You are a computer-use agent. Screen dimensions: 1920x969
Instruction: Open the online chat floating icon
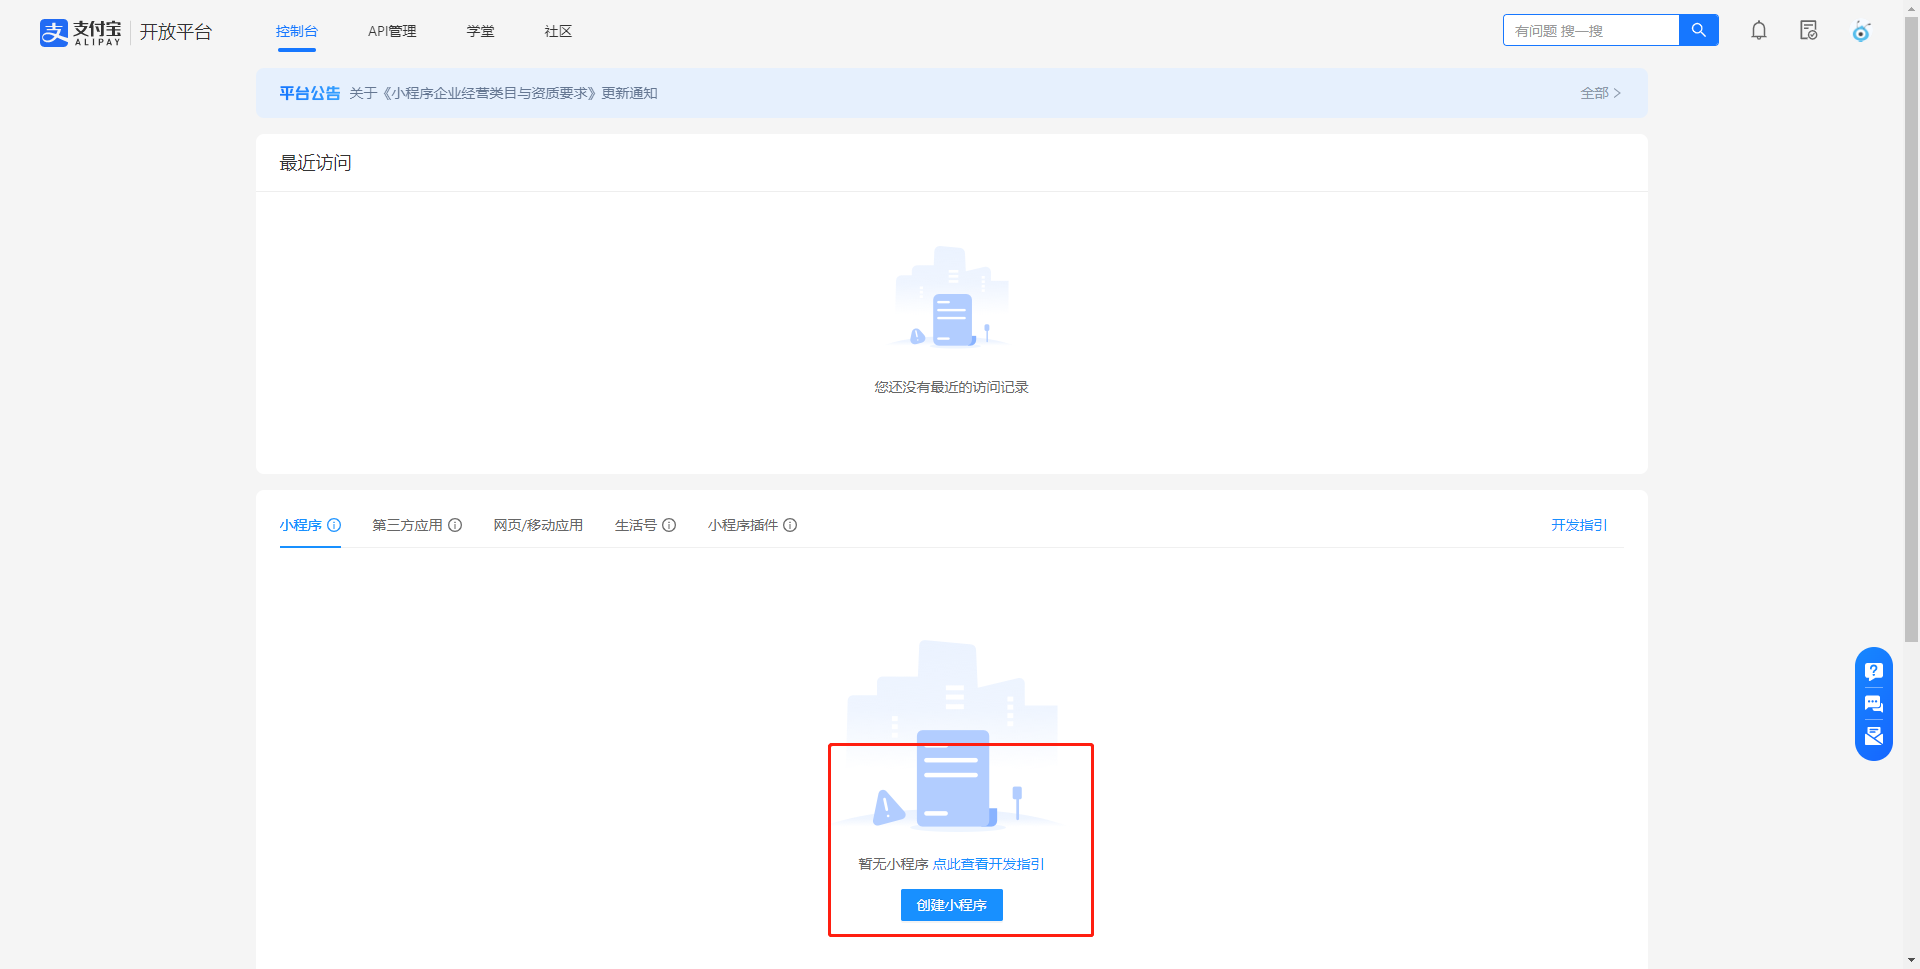(x=1873, y=704)
